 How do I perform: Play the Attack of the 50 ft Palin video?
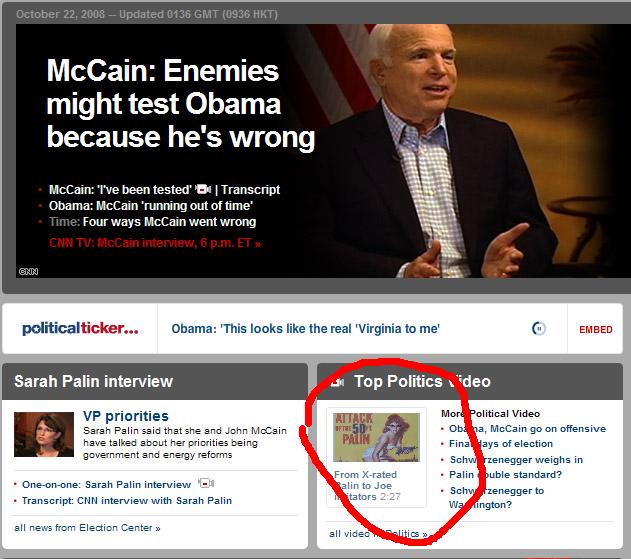pos(376,437)
